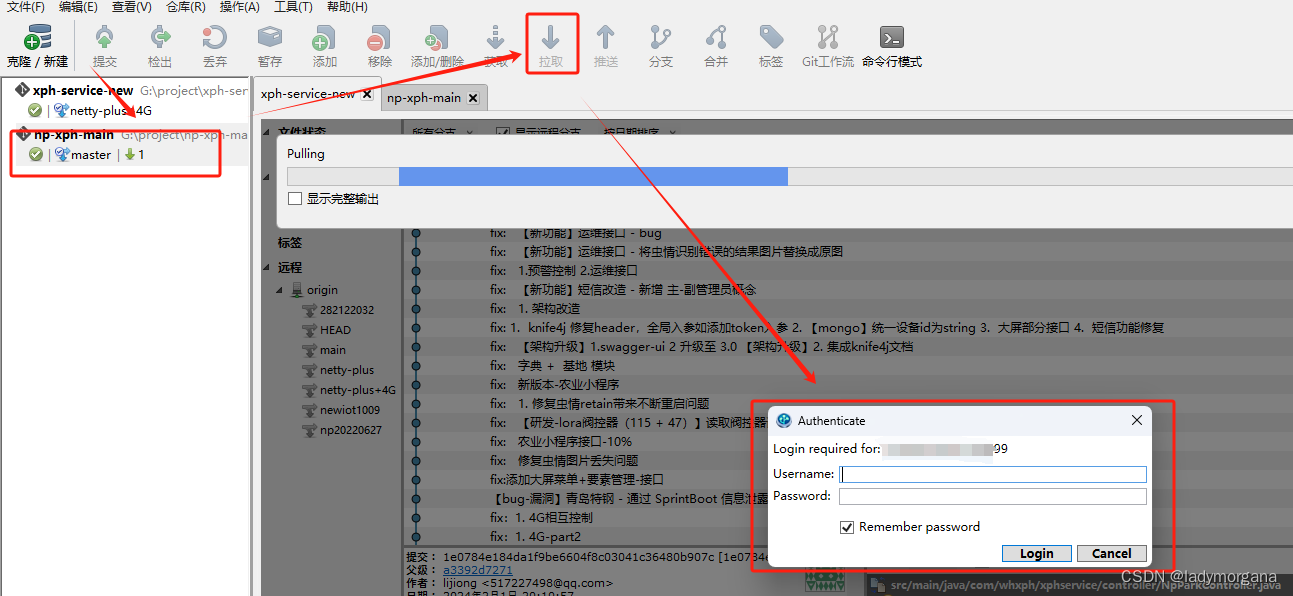
Task: Open the 工具(T) (Tools) menu
Action: 293,7
